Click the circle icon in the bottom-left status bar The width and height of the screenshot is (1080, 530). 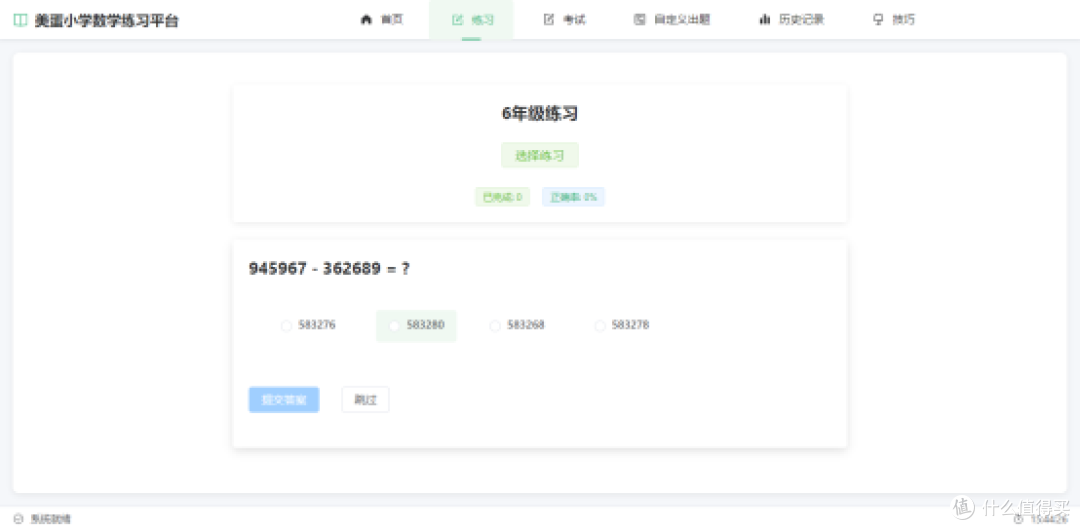19,519
